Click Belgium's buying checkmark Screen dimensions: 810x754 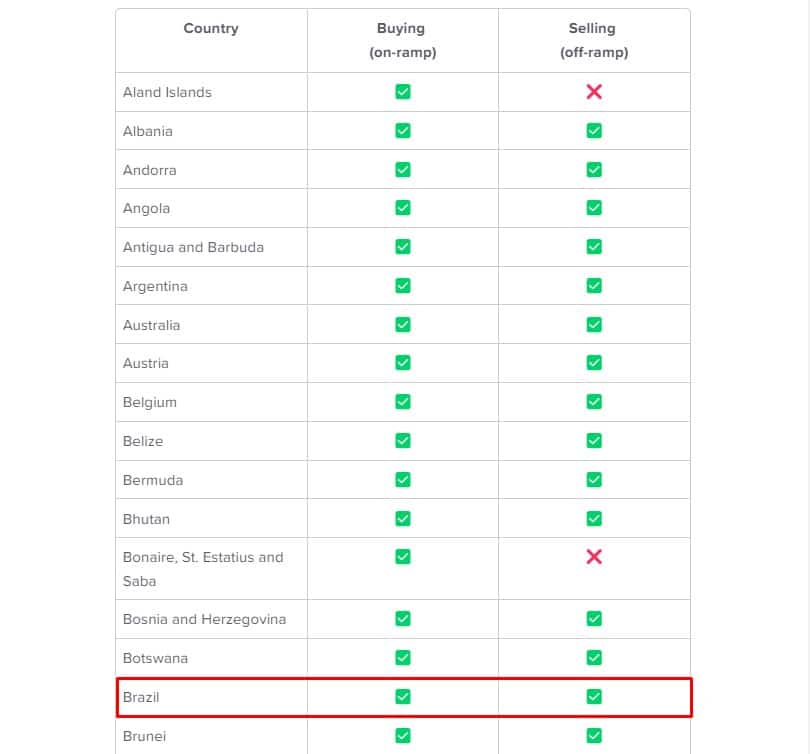point(403,402)
